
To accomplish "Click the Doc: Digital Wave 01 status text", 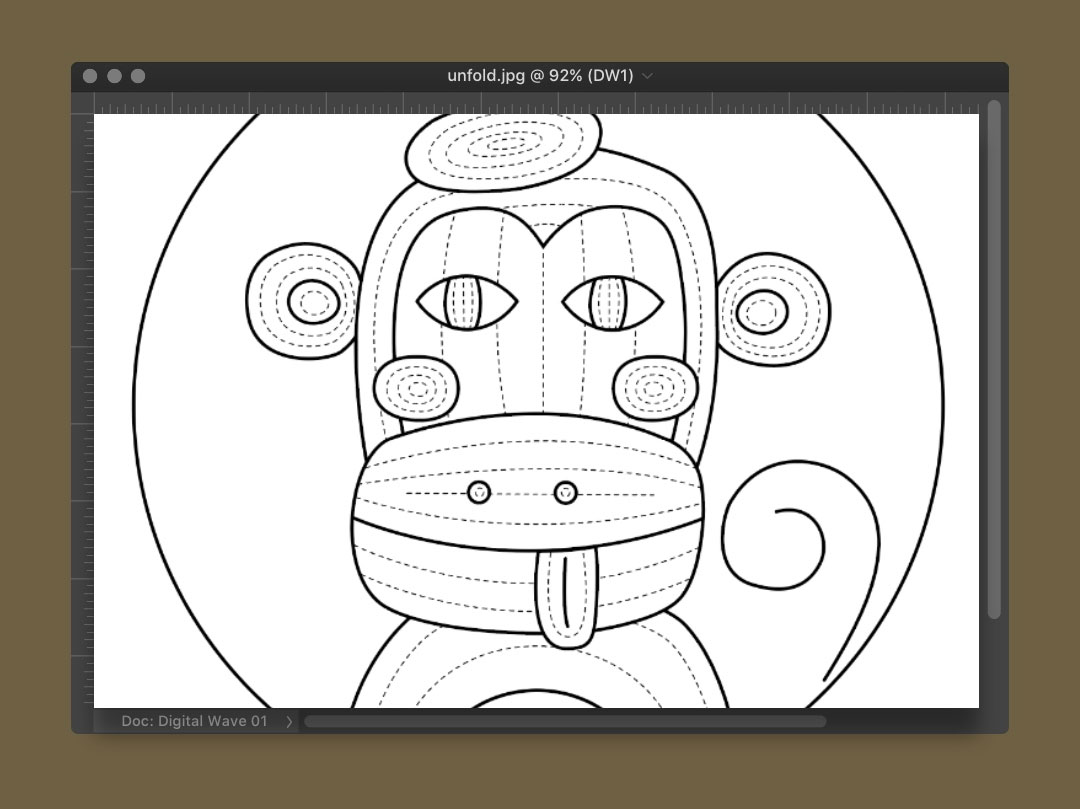I will point(194,721).
